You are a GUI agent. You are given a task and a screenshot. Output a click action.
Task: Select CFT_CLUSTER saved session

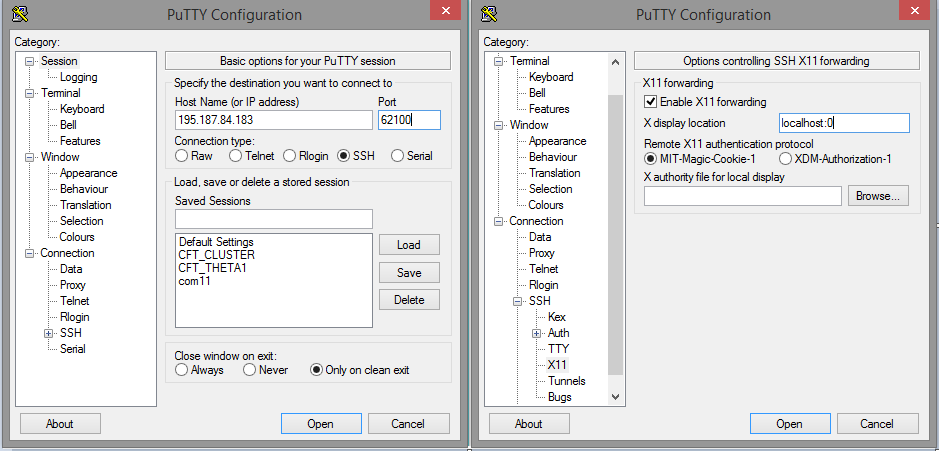point(216,255)
